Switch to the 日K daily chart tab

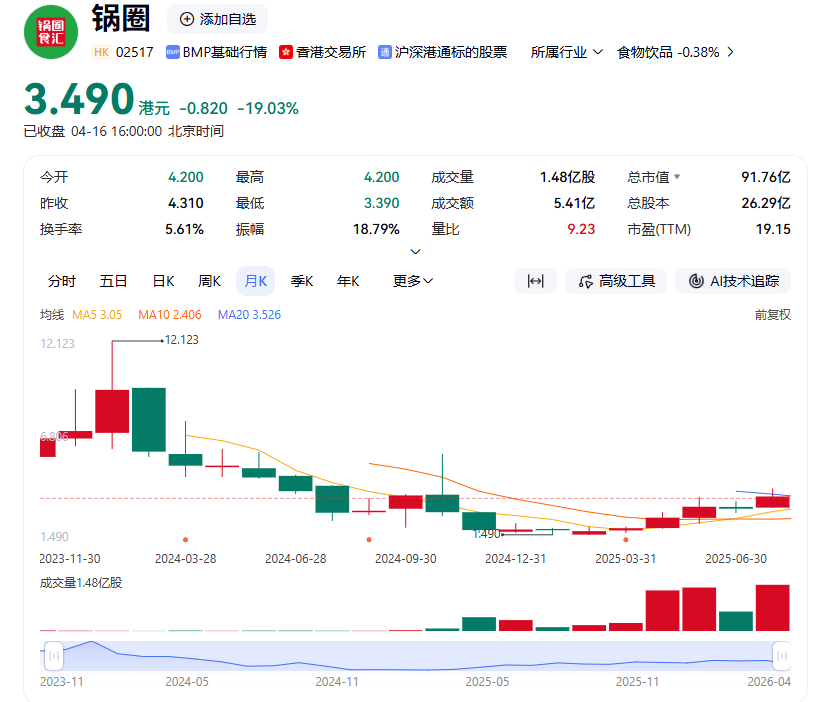162,281
